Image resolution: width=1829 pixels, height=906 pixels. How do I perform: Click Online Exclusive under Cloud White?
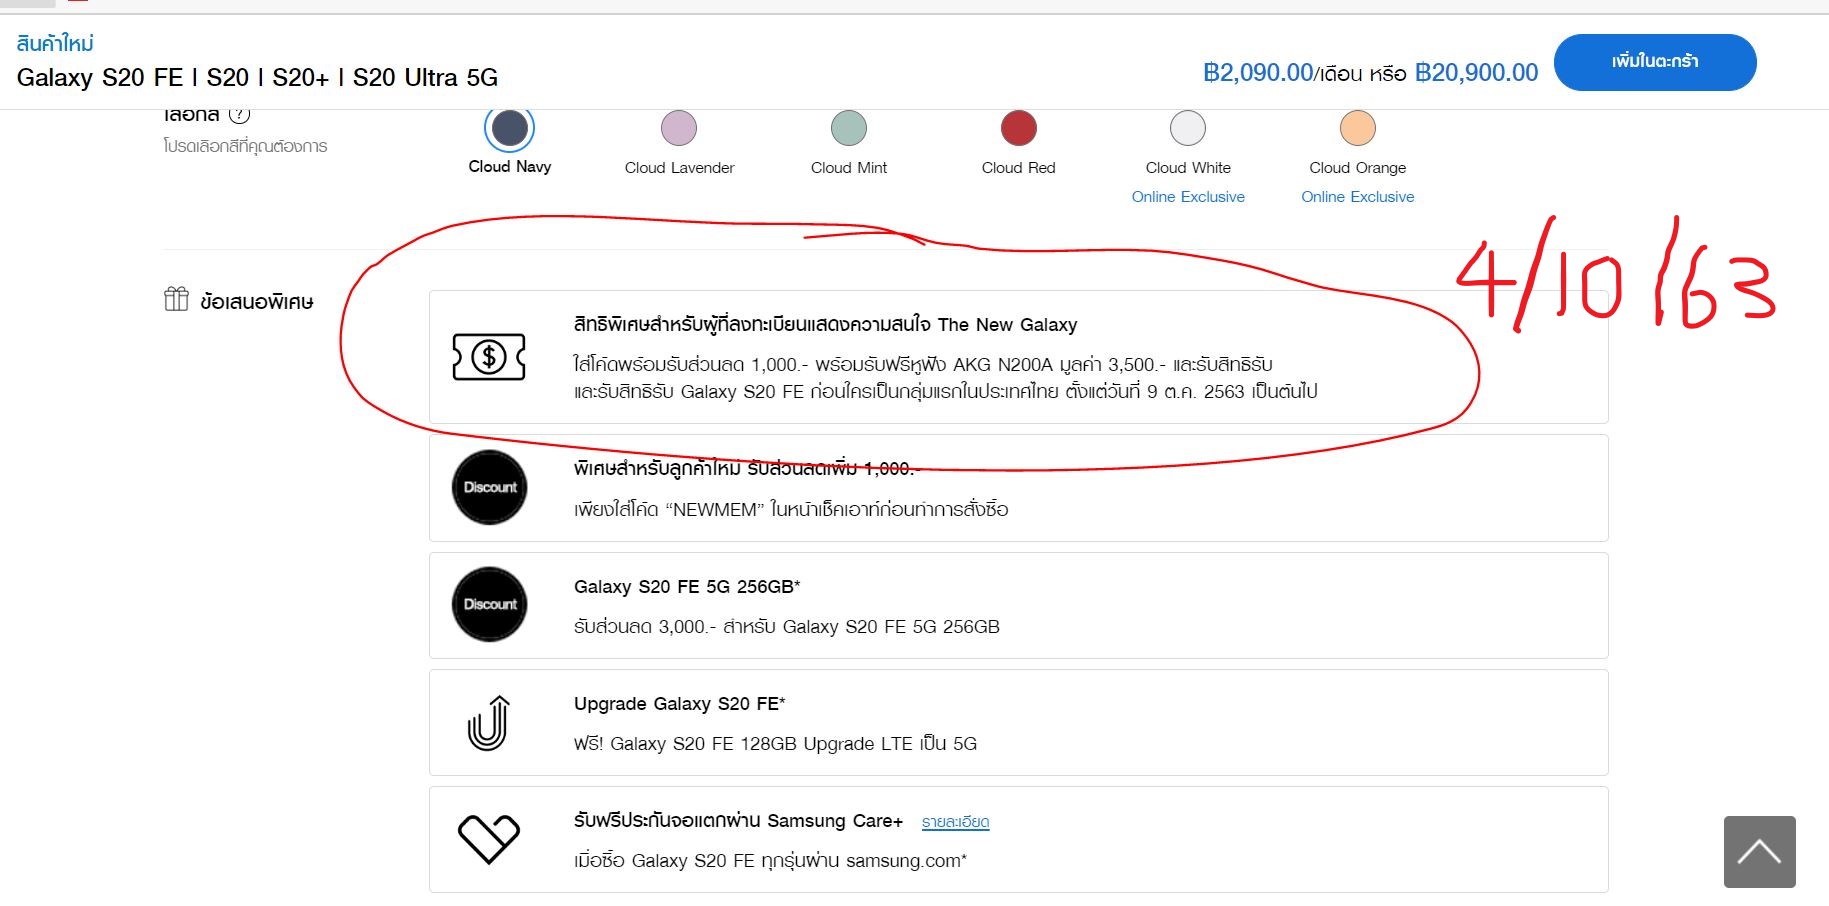pos(1188,197)
